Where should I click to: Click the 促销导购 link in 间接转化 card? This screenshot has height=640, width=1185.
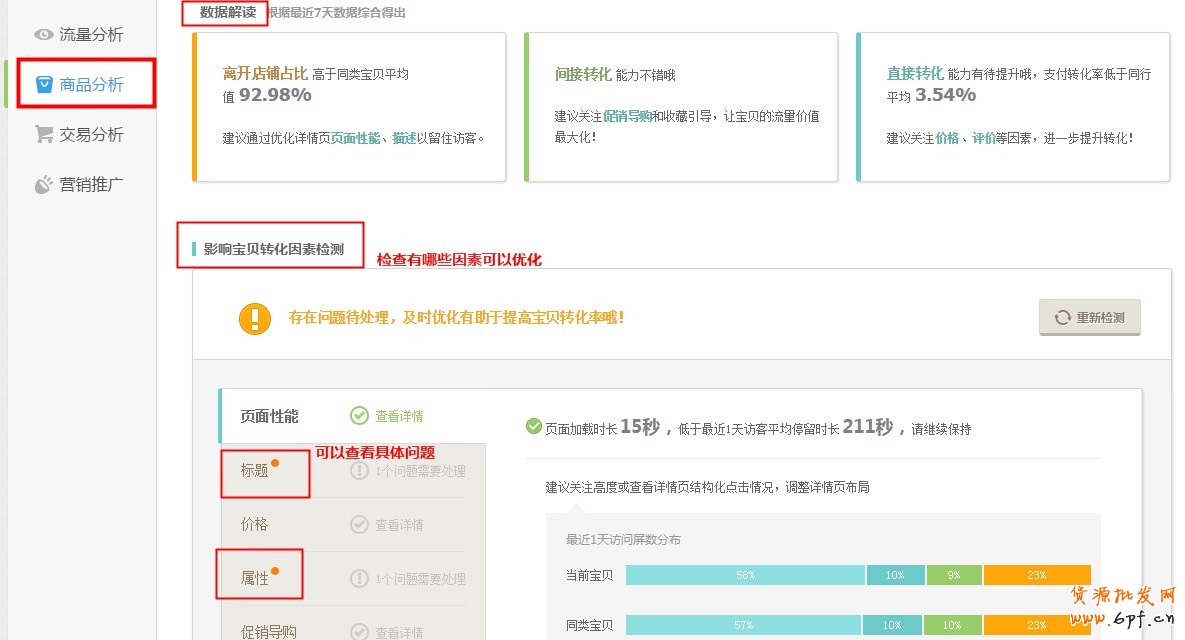[x=627, y=116]
